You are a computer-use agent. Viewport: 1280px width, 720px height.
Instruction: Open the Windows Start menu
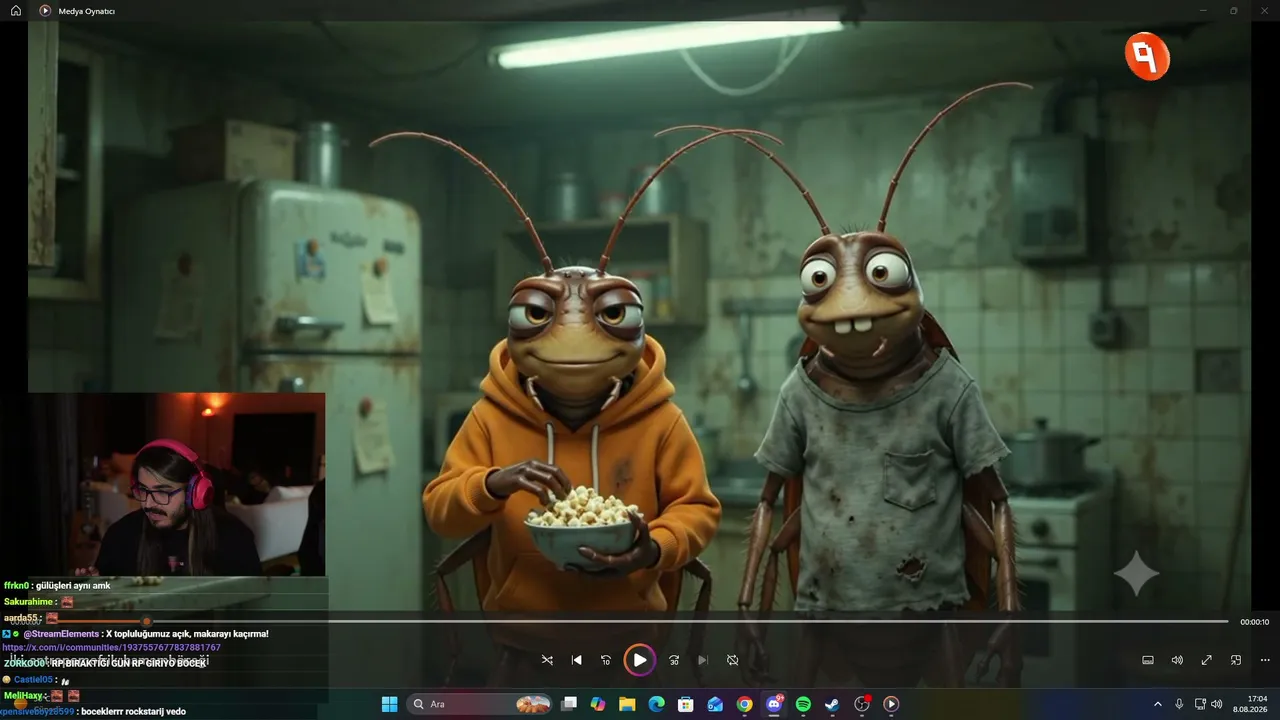pyautogui.click(x=389, y=704)
